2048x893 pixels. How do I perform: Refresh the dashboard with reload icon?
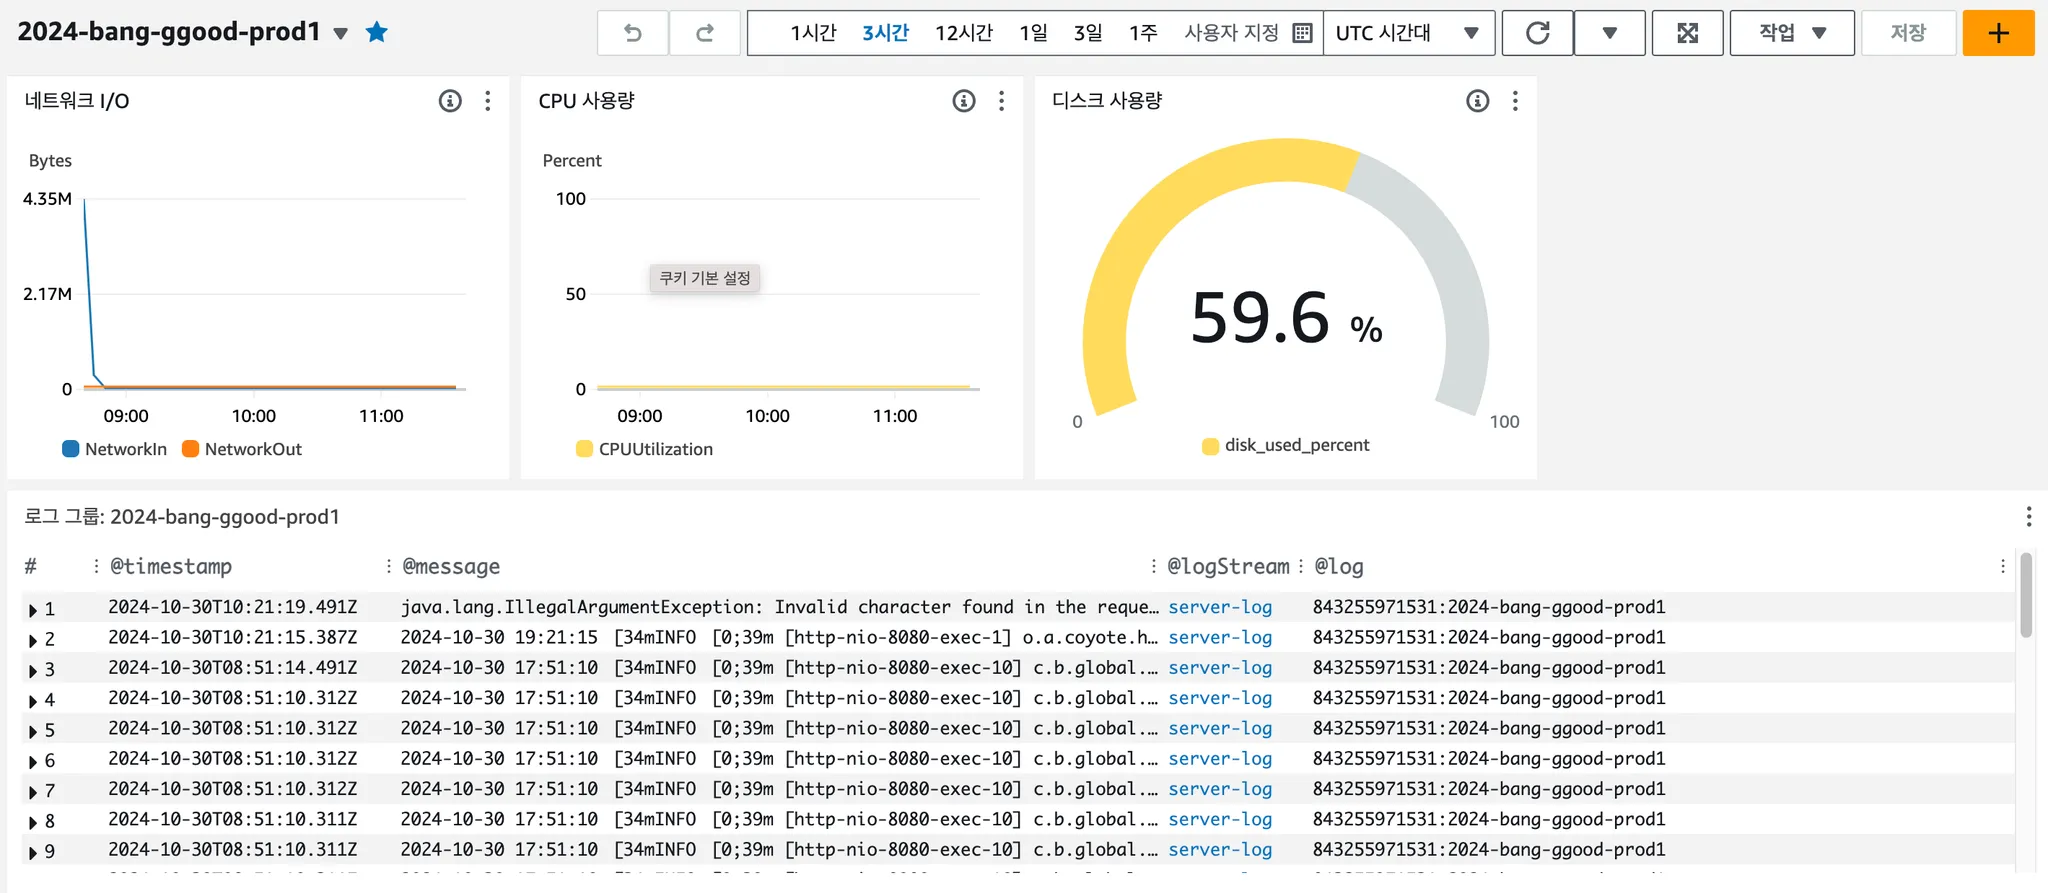(1538, 33)
